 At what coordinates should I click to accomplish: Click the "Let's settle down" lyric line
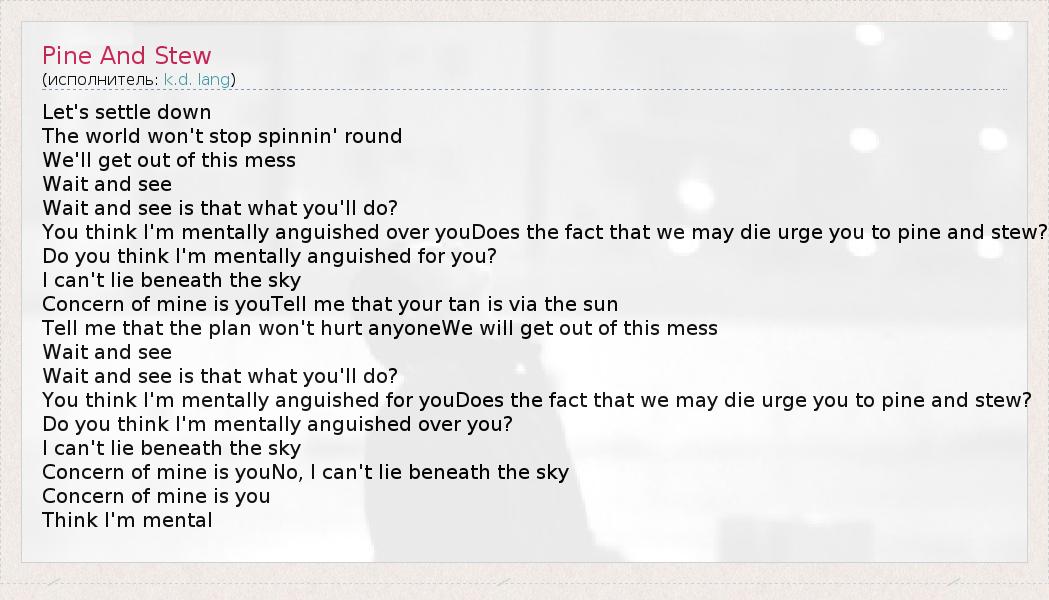coord(127,112)
